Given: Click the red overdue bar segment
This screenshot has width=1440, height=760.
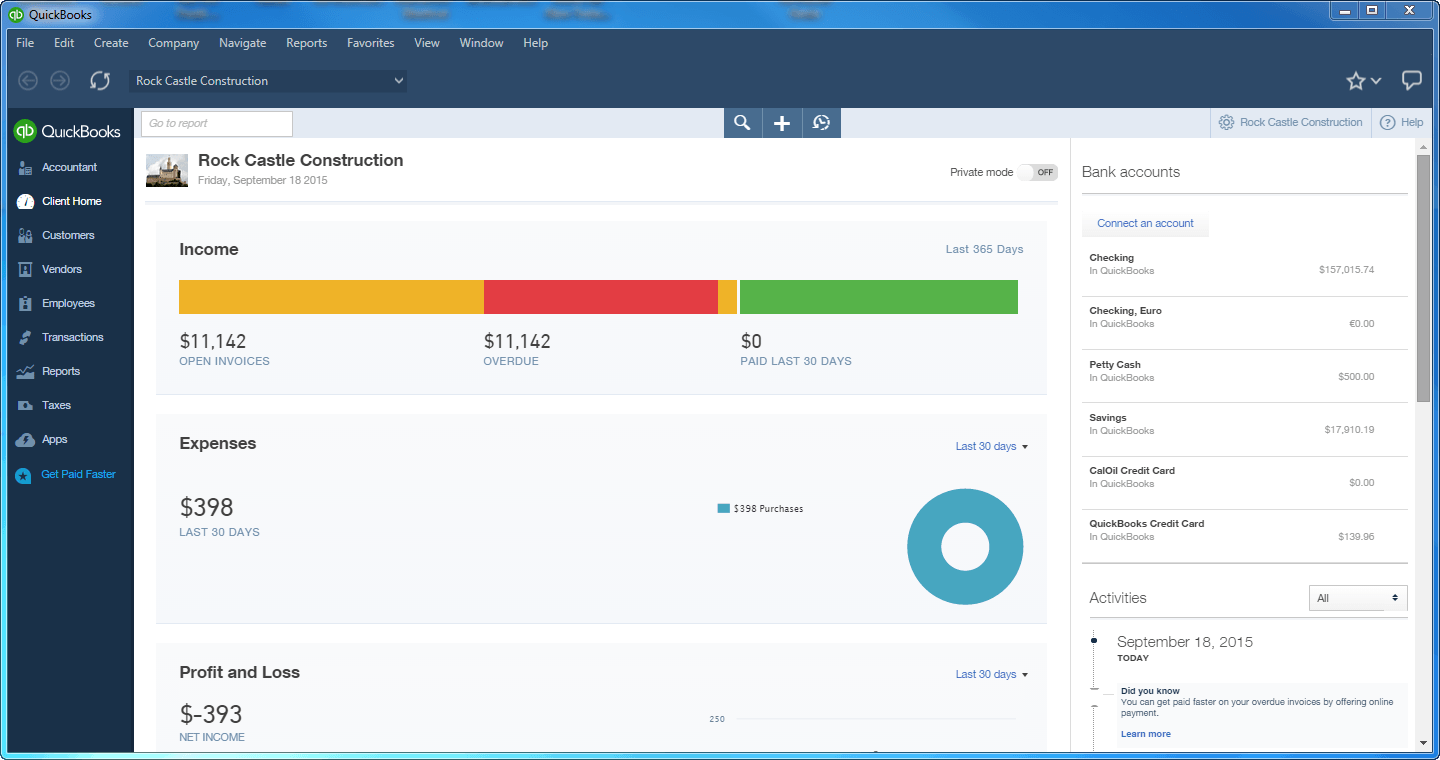Looking at the screenshot, I should [x=601, y=297].
